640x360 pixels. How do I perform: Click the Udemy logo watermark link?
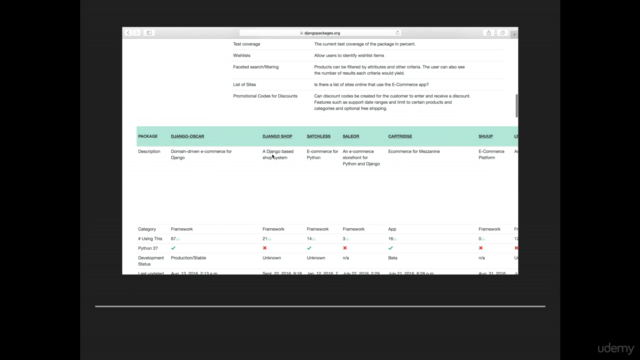[x=616, y=348]
